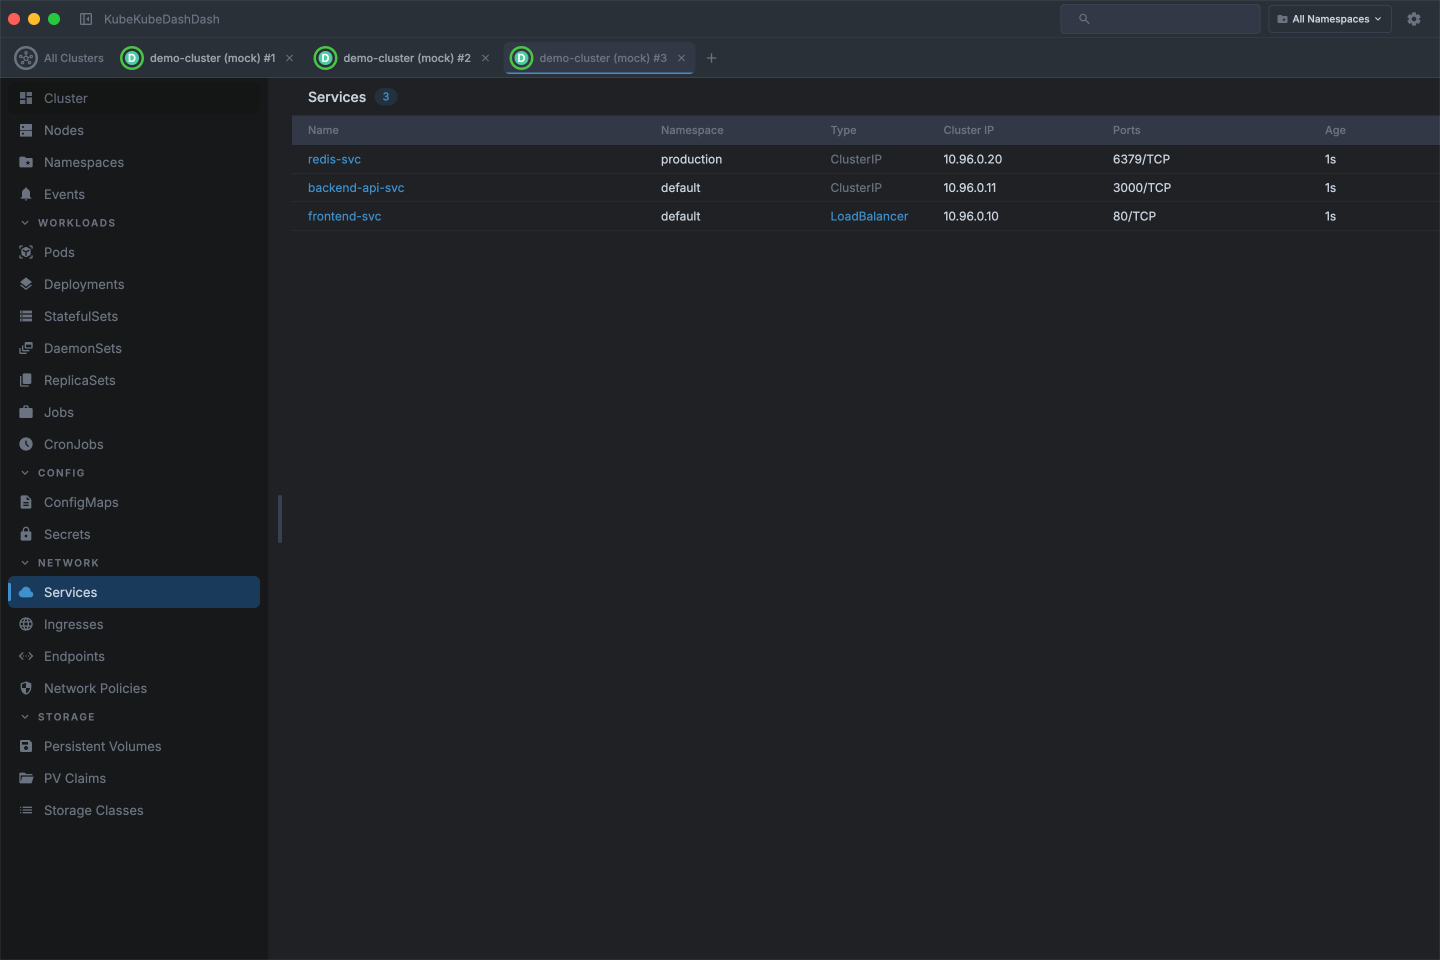
Task: Open the Cluster overview icon in sidebar
Action: point(26,98)
